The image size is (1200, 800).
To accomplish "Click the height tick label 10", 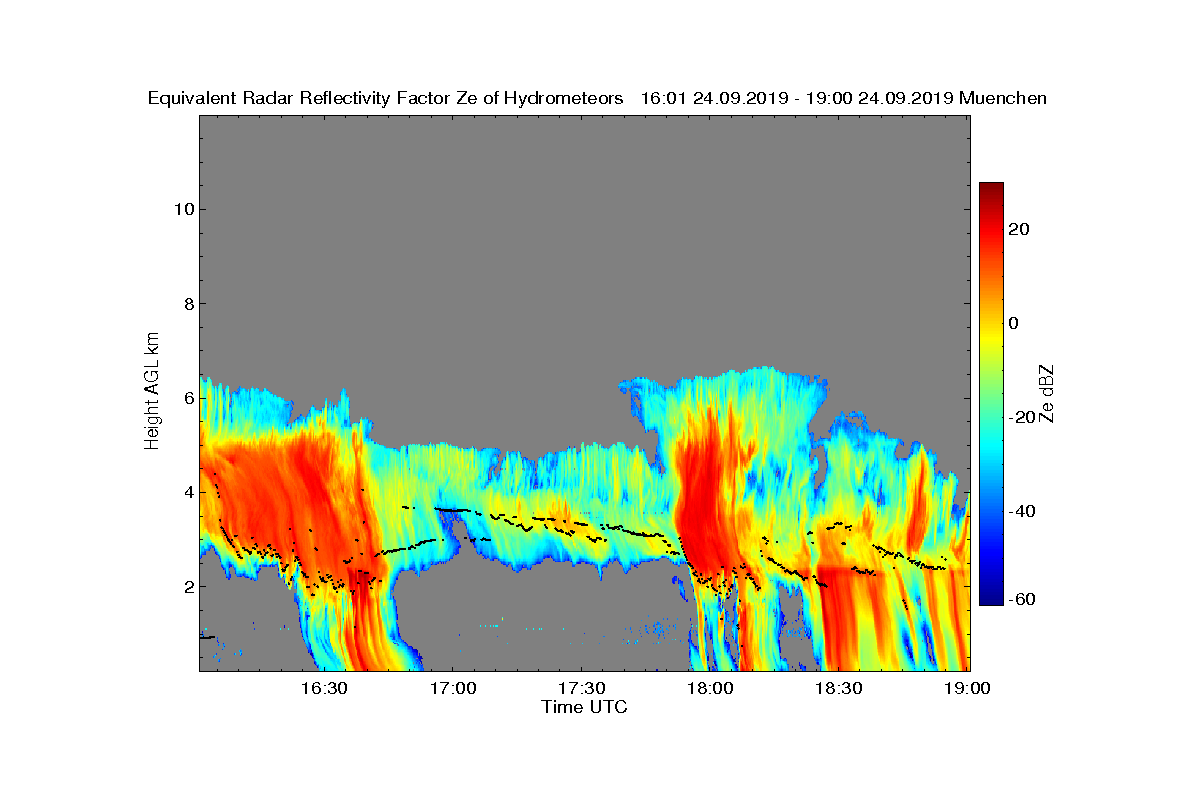I will point(182,209).
